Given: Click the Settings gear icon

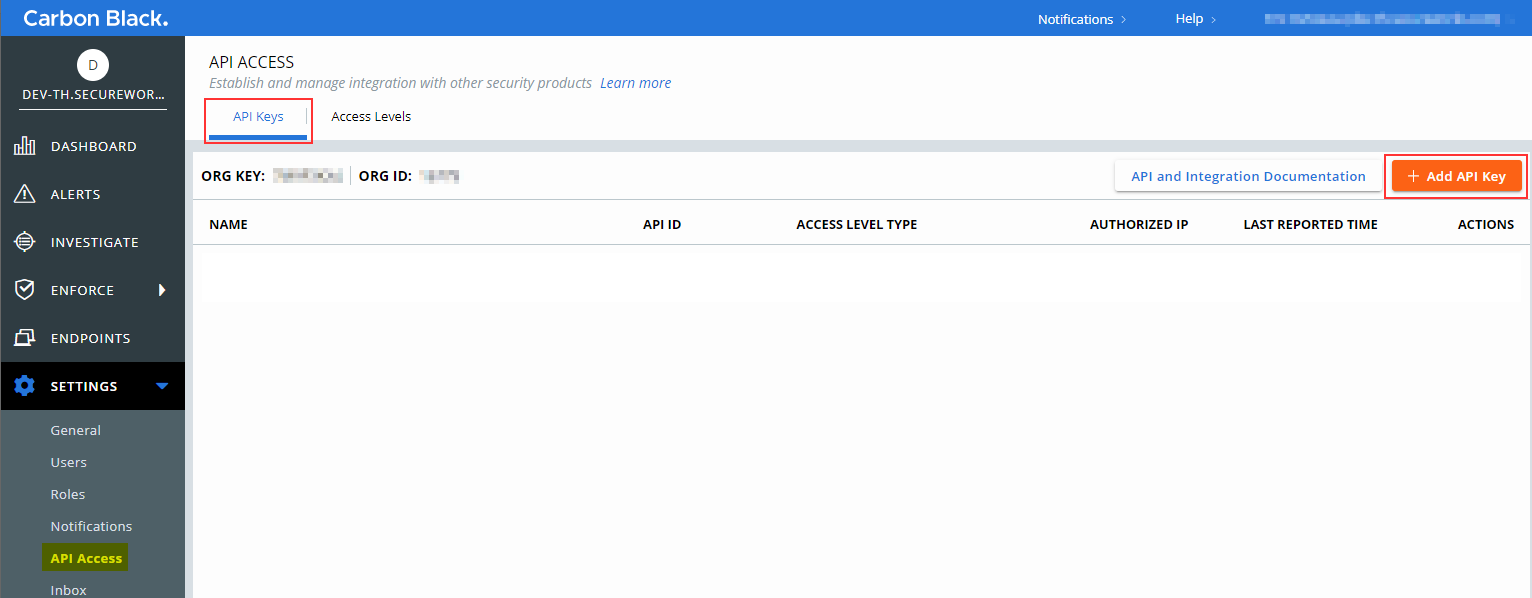Looking at the screenshot, I should point(25,386).
